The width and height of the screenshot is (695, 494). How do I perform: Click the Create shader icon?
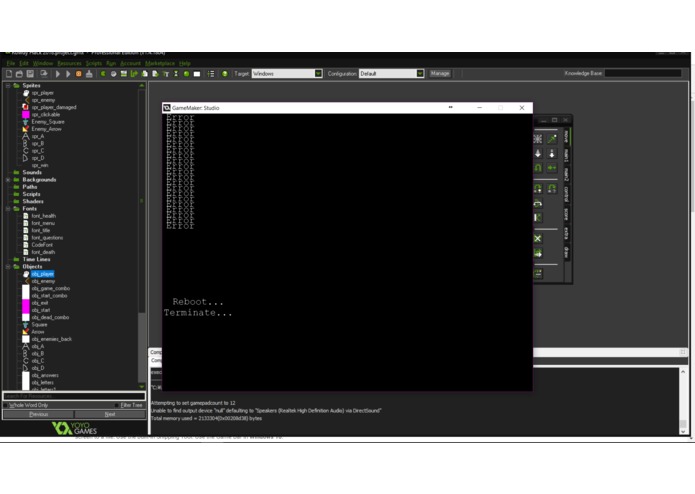pos(155,74)
